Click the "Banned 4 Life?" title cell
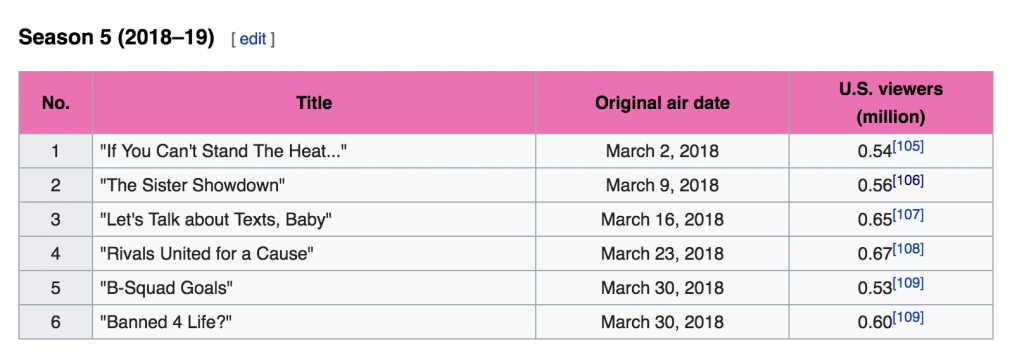This screenshot has height=363, width=1024. pos(314,321)
